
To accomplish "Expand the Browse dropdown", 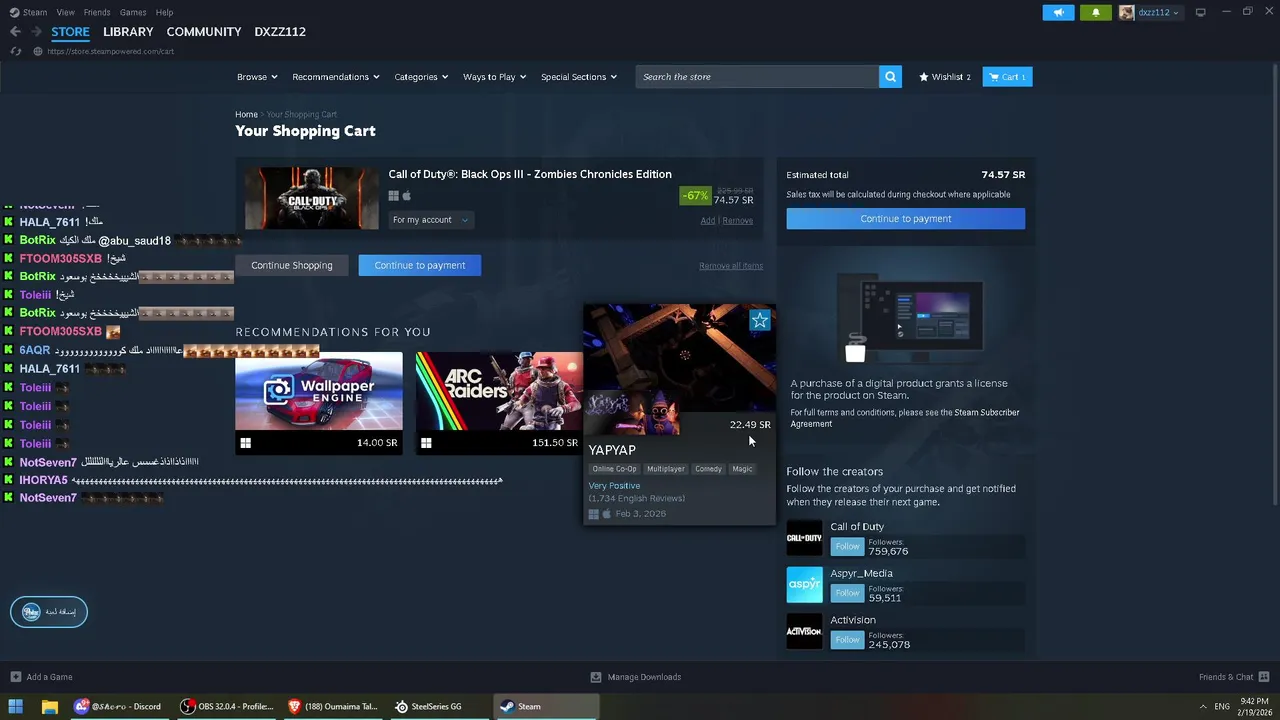I will coord(257,77).
